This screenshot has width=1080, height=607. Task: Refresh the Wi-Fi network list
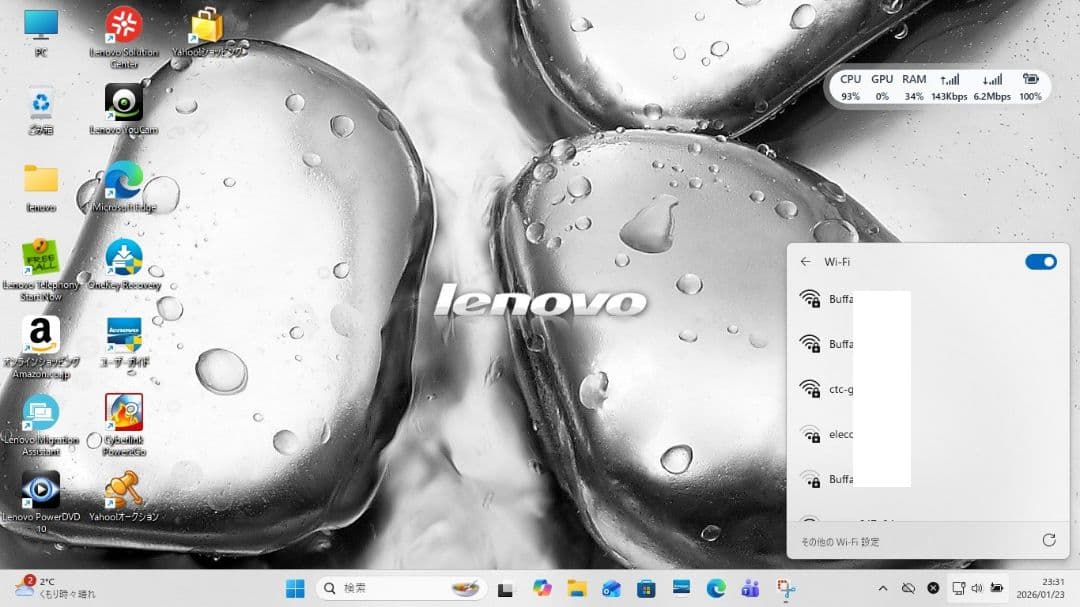tap(1048, 540)
